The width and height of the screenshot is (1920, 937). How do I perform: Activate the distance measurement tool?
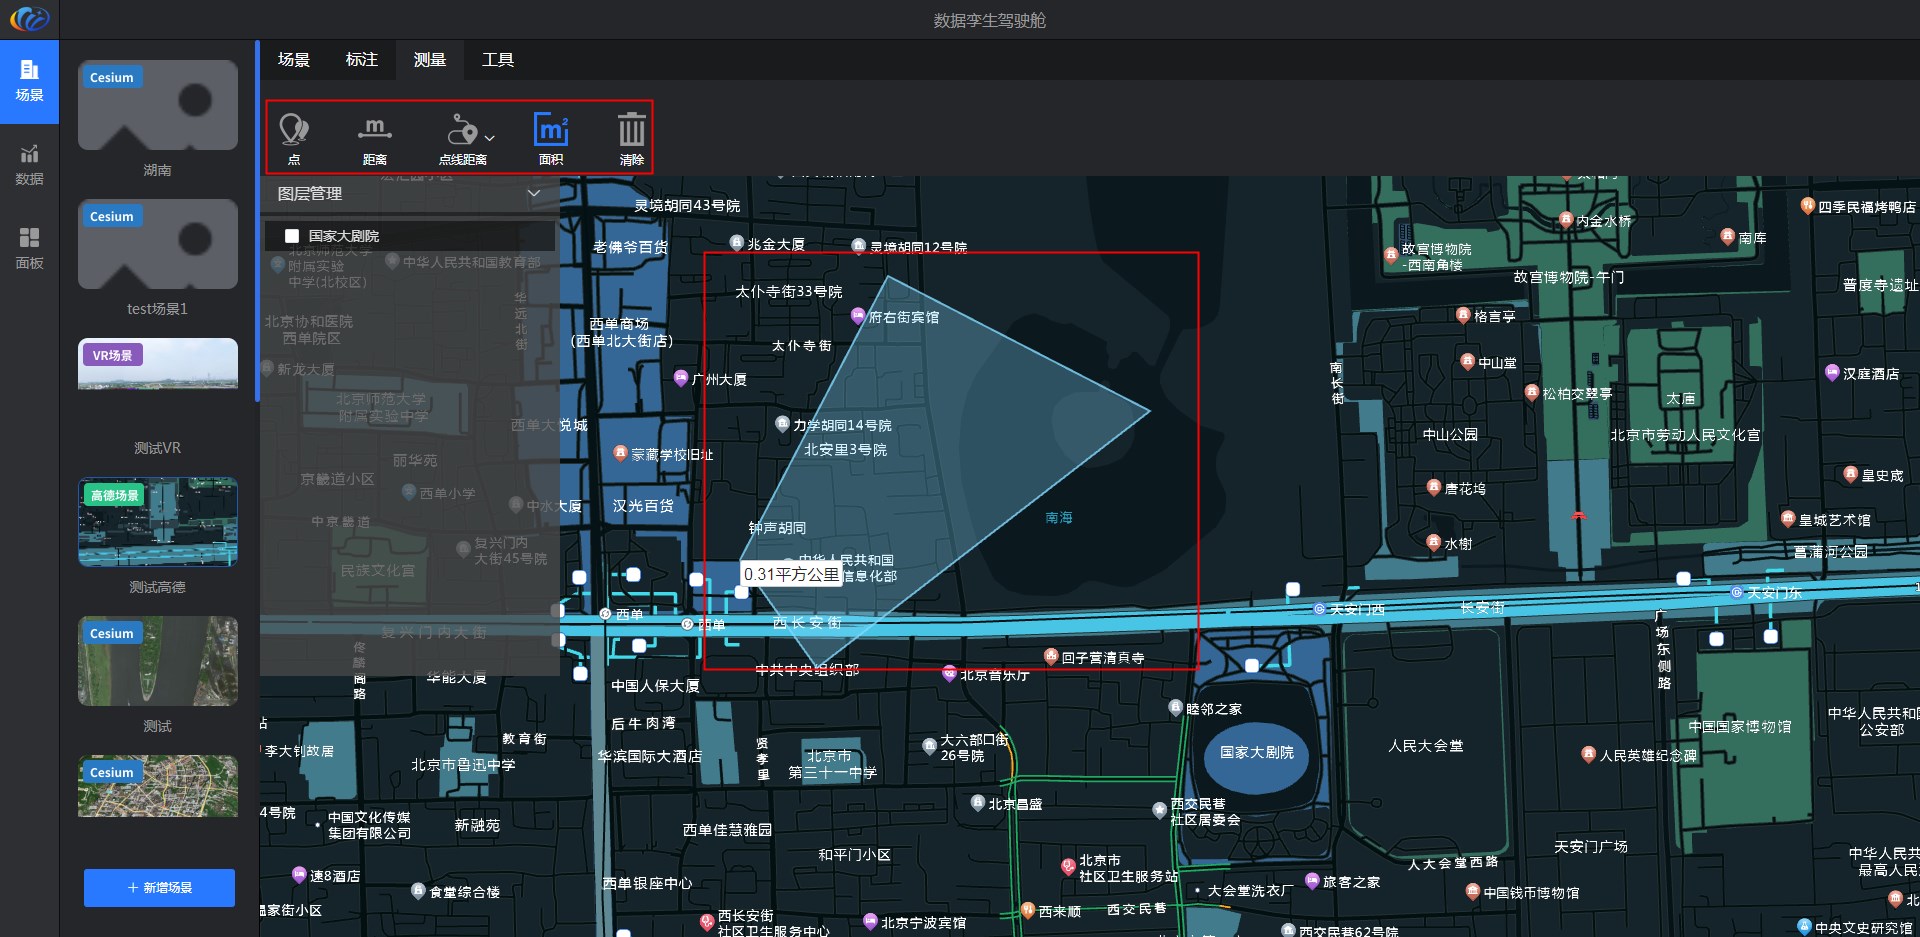tap(374, 138)
